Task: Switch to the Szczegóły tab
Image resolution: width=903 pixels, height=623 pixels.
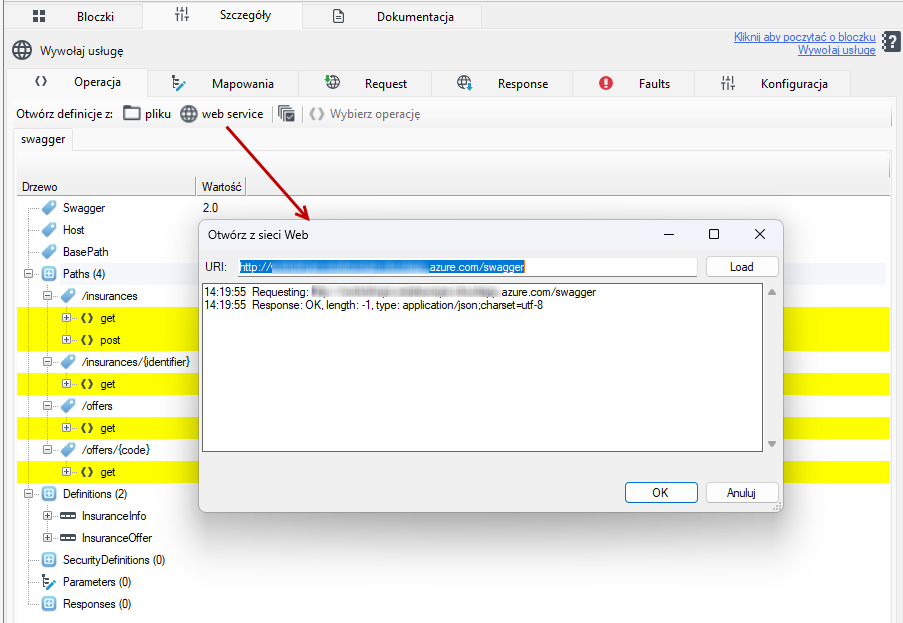Action: pyautogui.click(x=222, y=16)
